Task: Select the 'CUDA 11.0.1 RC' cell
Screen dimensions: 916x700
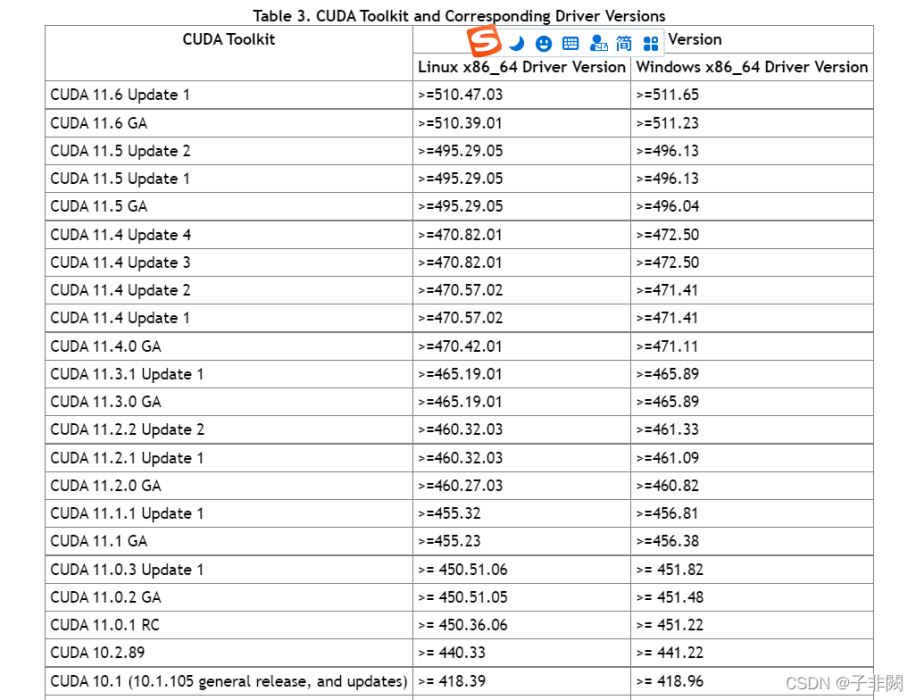Action: pyautogui.click(x=228, y=625)
